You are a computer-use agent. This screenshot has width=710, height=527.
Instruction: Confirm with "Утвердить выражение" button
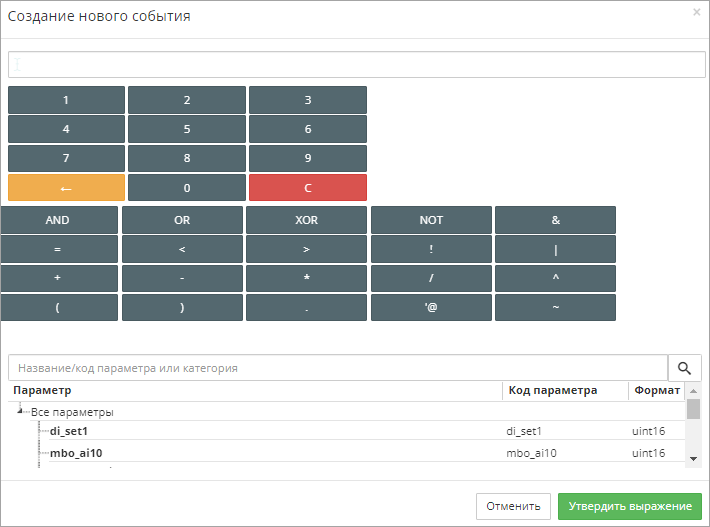pyautogui.click(x=629, y=506)
